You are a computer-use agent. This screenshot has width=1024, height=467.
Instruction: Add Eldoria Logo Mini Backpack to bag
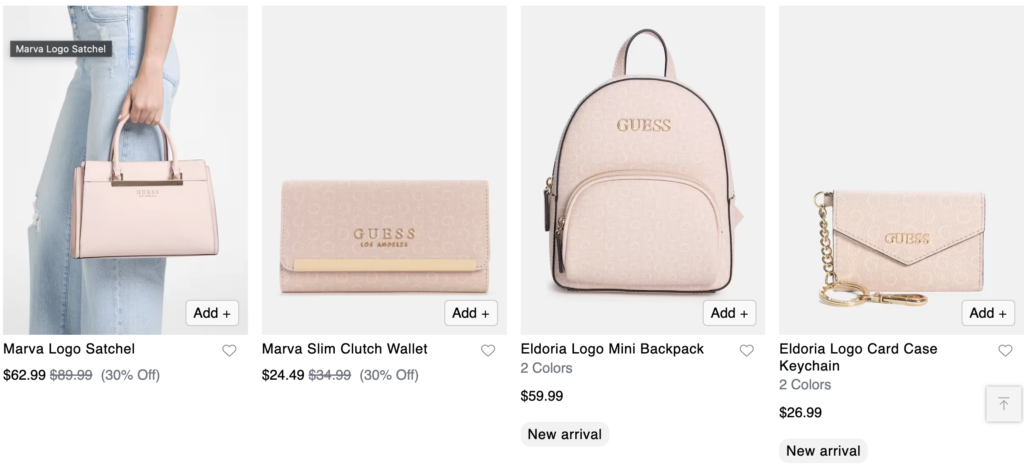point(729,313)
